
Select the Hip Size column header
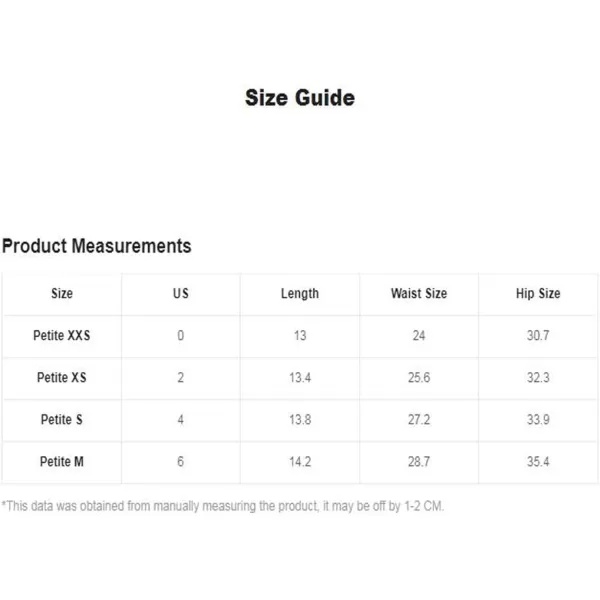click(x=538, y=293)
